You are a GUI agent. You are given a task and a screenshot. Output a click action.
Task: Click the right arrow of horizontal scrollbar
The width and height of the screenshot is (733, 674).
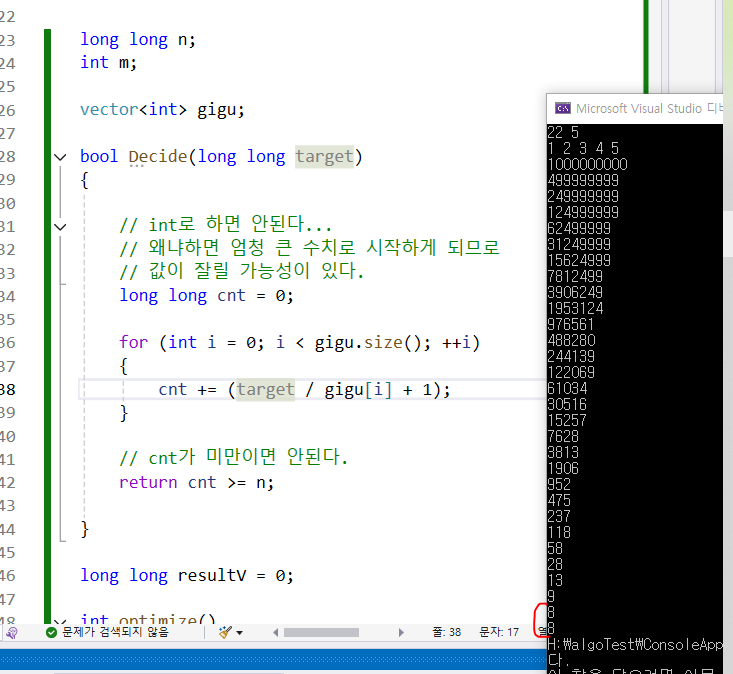pos(401,632)
